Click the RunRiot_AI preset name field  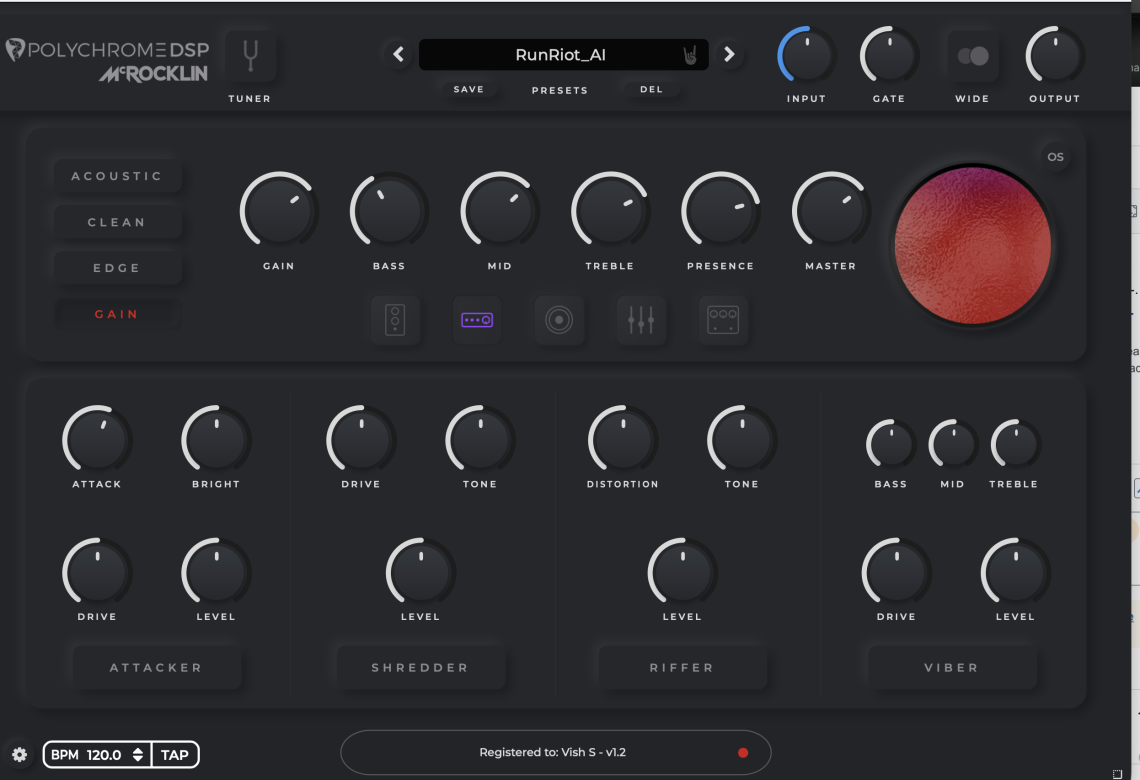tap(563, 55)
